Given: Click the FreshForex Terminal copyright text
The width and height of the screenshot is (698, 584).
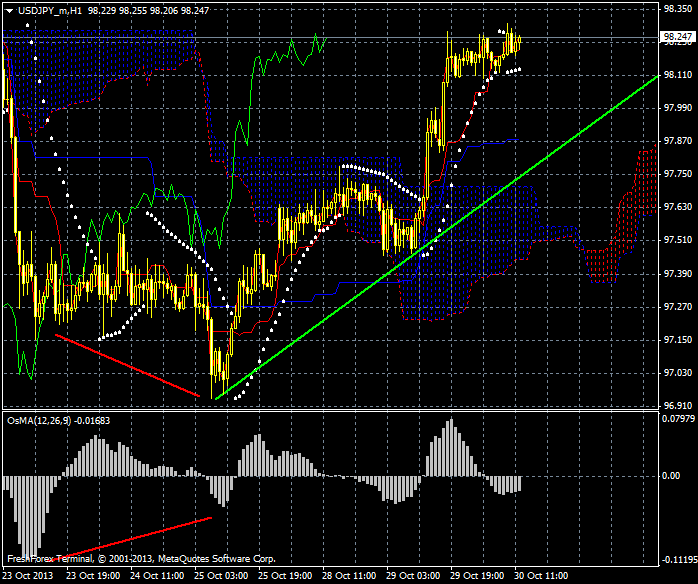Looking at the screenshot, I should coord(140,559).
